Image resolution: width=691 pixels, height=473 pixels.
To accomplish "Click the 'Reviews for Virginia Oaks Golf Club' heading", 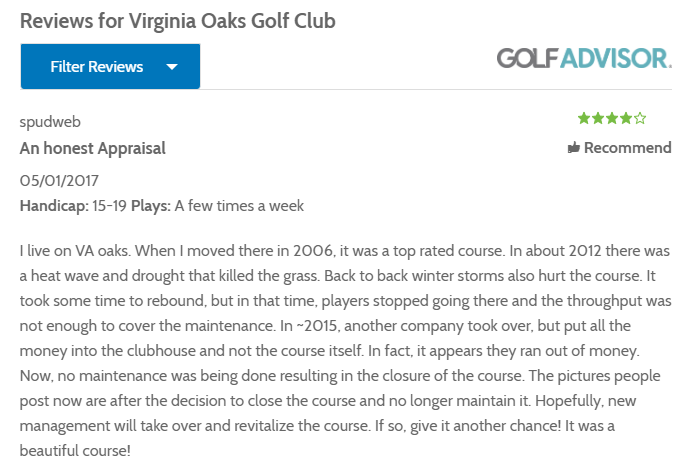I will (177, 20).
